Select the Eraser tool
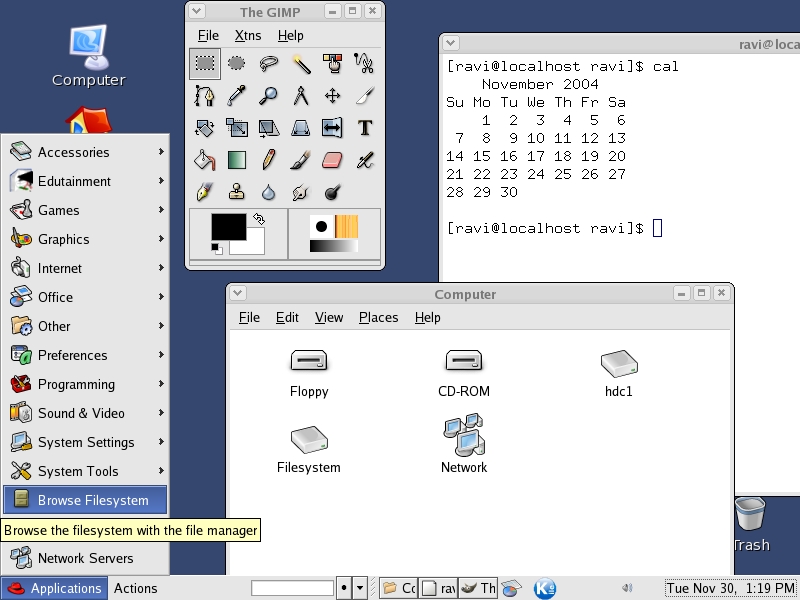 click(333, 160)
